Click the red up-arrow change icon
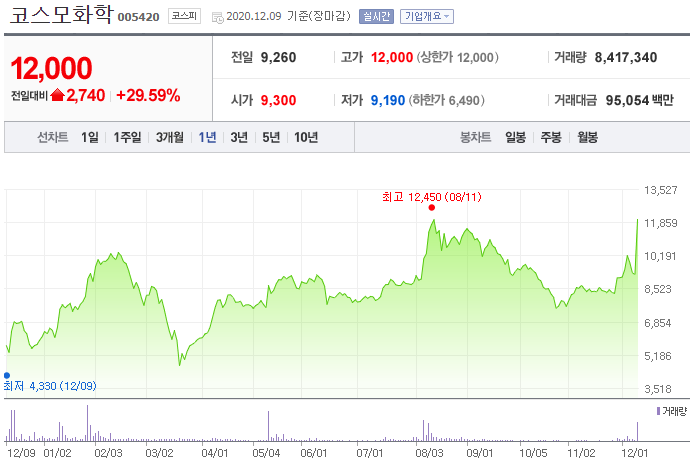Screen dimensions: 690x466 [57, 95]
